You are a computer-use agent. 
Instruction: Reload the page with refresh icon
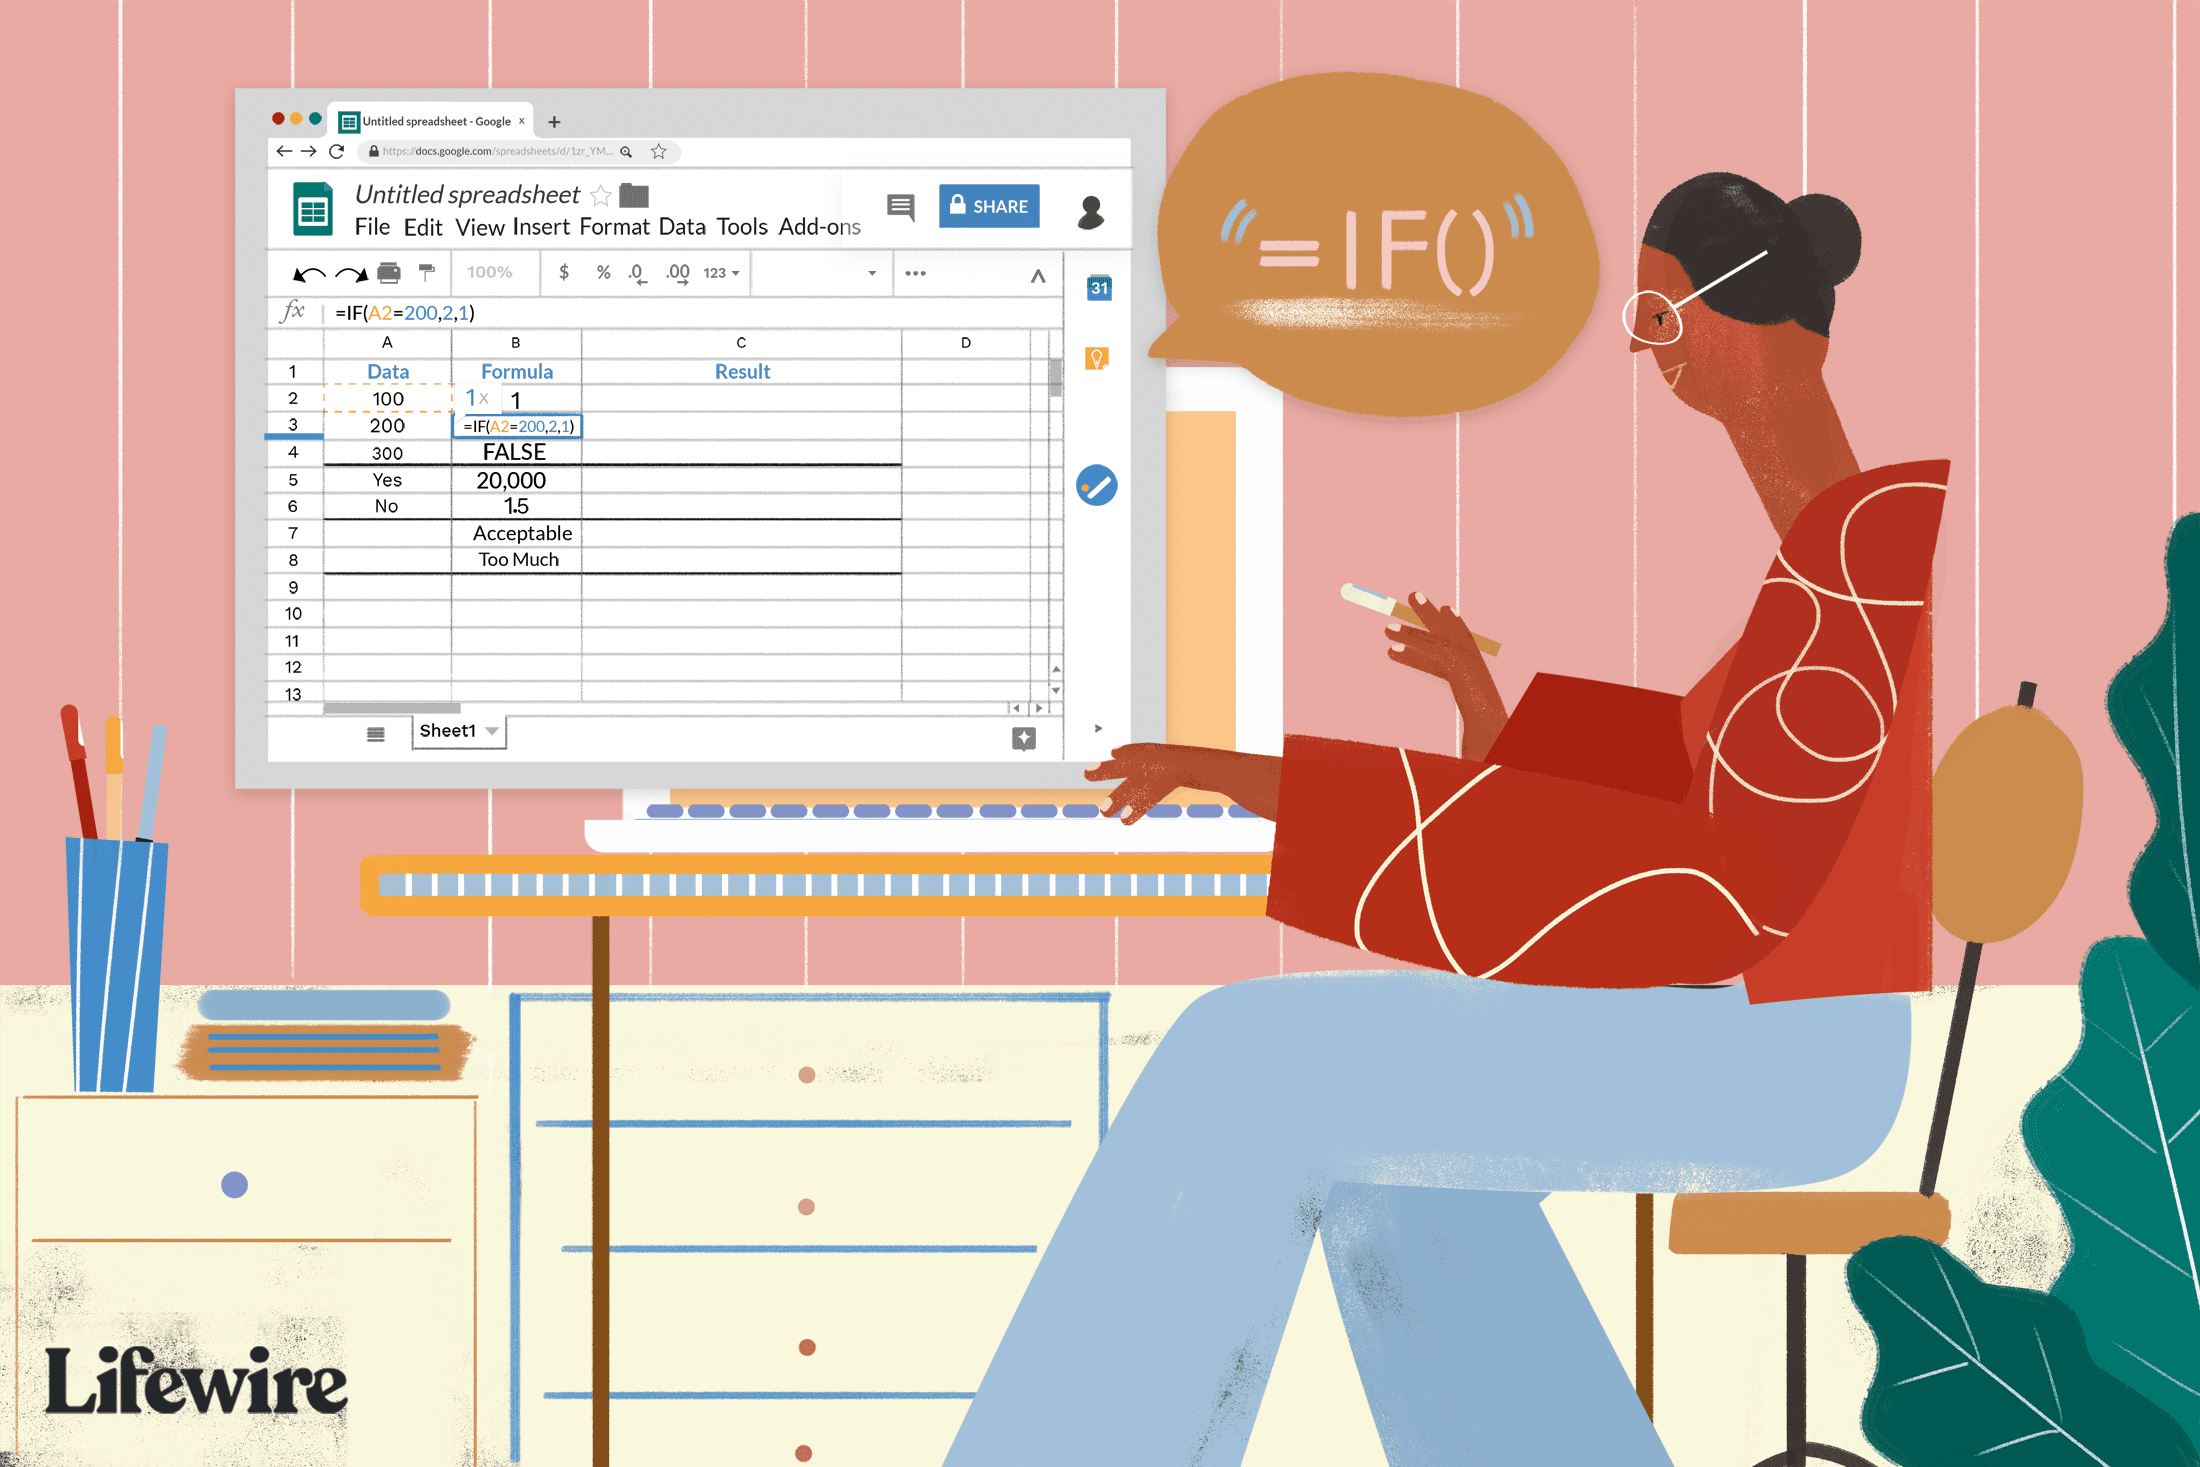coord(337,151)
